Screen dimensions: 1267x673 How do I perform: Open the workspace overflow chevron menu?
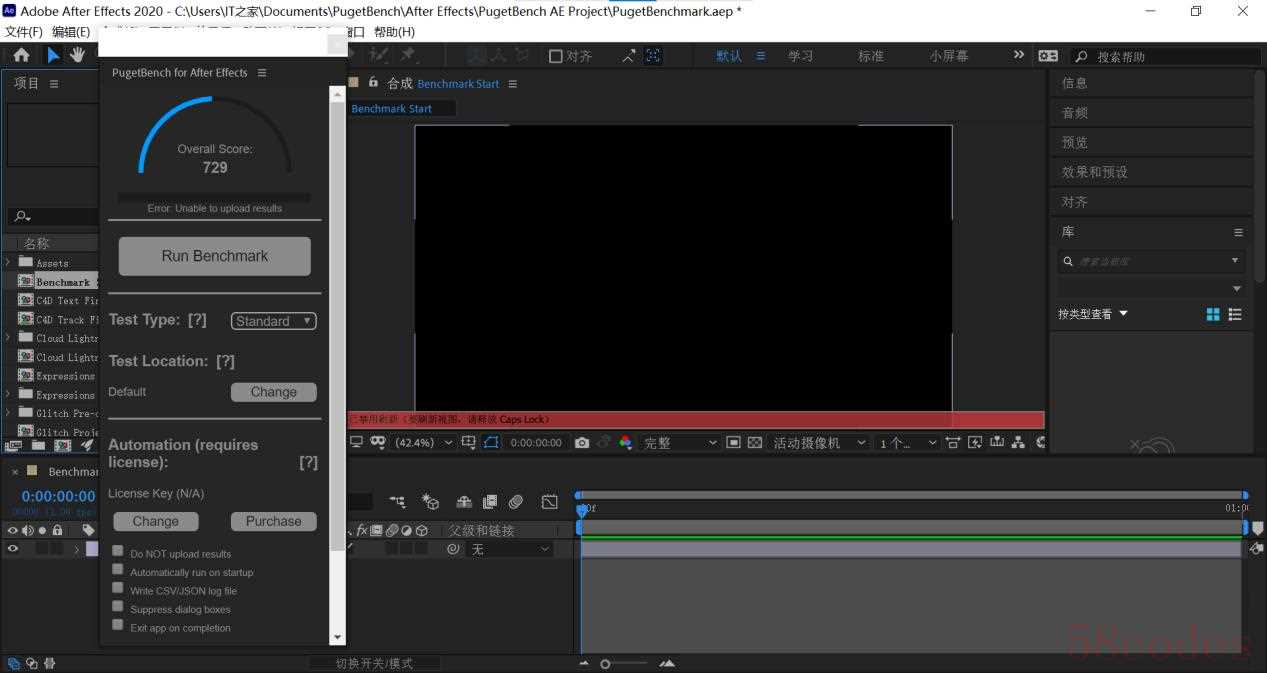click(1019, 55)
